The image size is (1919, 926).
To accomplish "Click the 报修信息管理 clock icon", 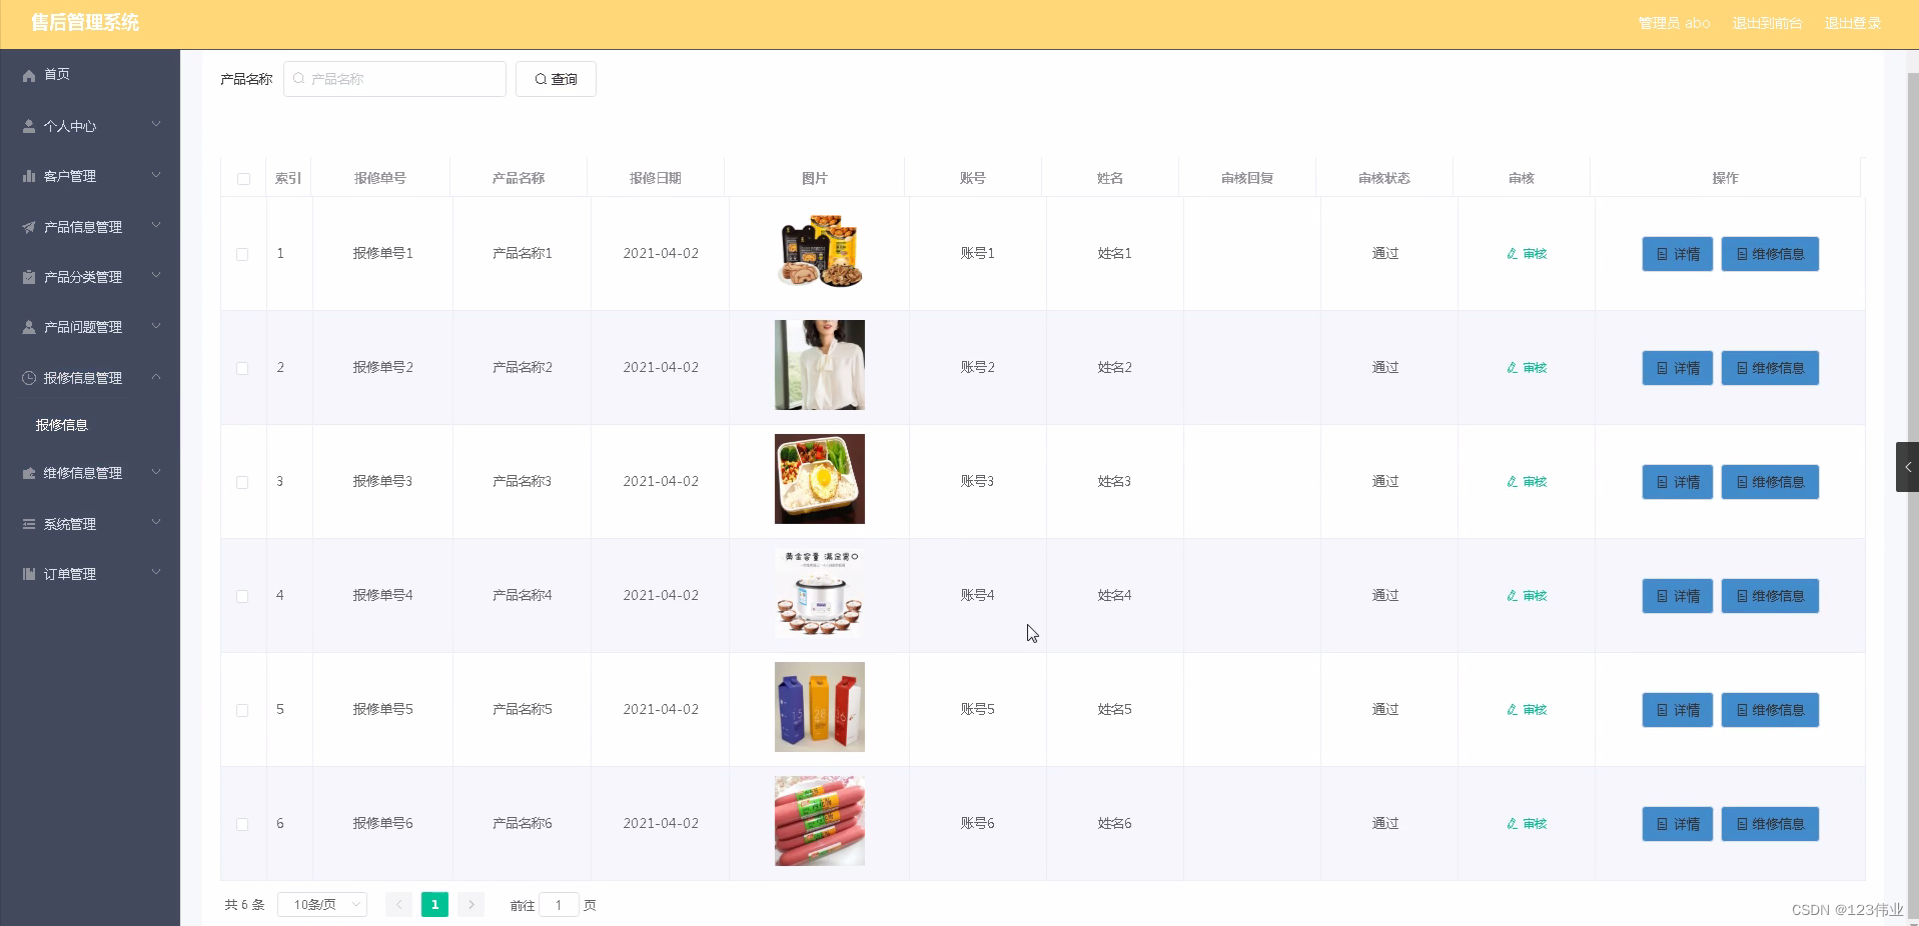I will pyautogui.click(x=28, y=378).
